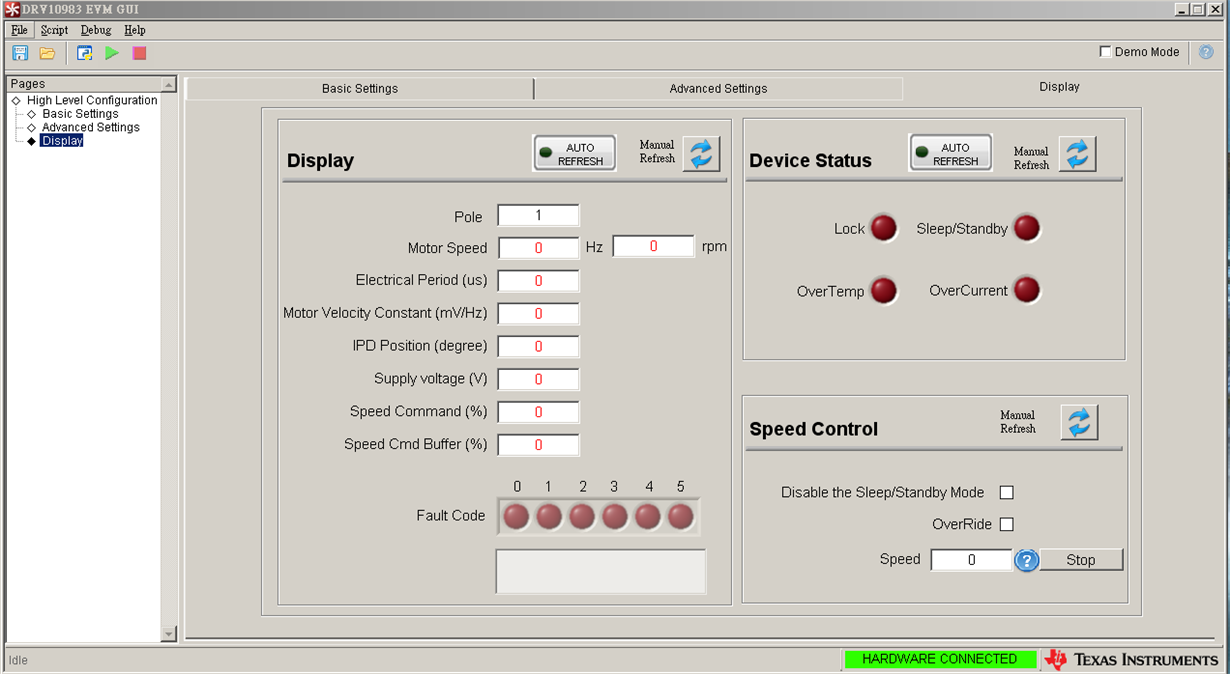
Task: Click the OverTemp status LED
Action: pyautogui.click(x=883, y=291)
